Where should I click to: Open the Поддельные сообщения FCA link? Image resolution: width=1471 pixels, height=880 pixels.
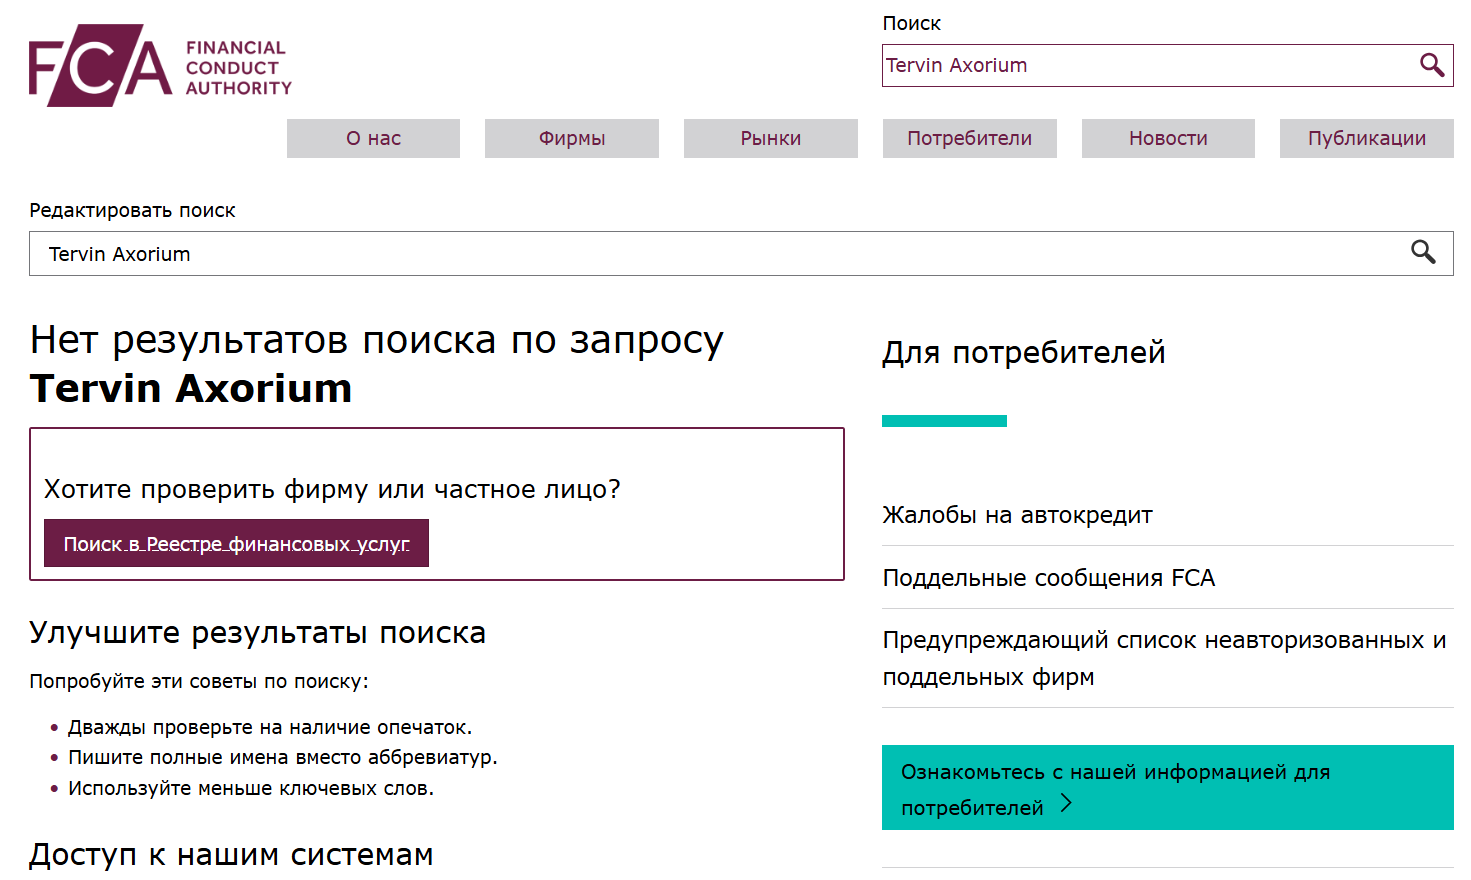(x=1048, y=577)
